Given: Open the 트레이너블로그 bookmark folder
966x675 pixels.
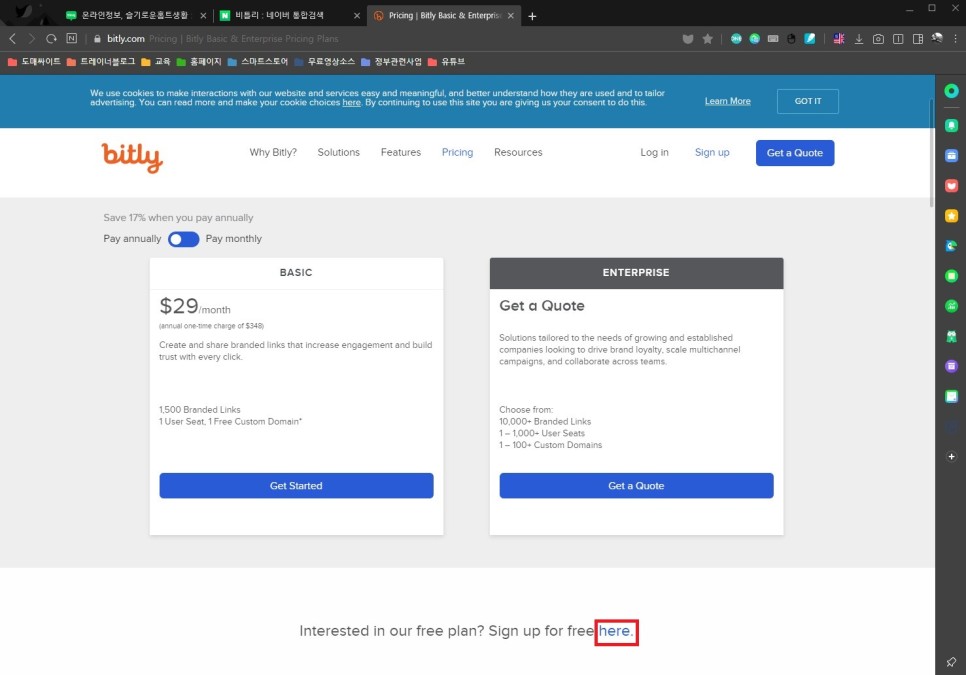Looking at the screenshot, I should pos(100,62).
